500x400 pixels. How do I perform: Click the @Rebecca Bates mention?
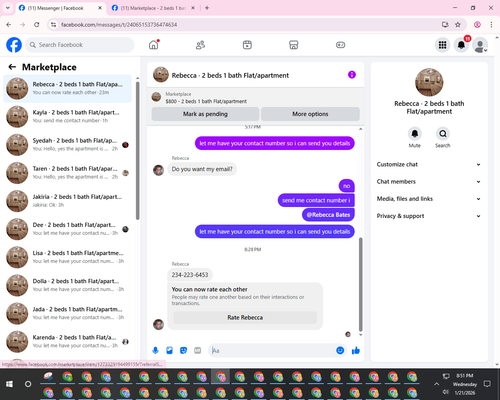click(x=328, y=215)
